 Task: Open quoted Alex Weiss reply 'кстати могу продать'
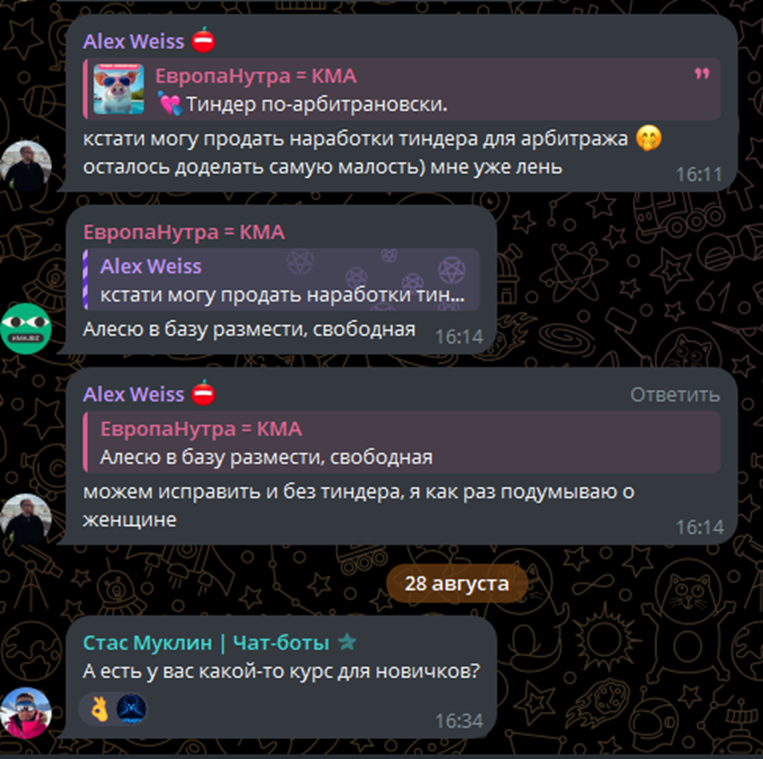[x=282, y=279]
